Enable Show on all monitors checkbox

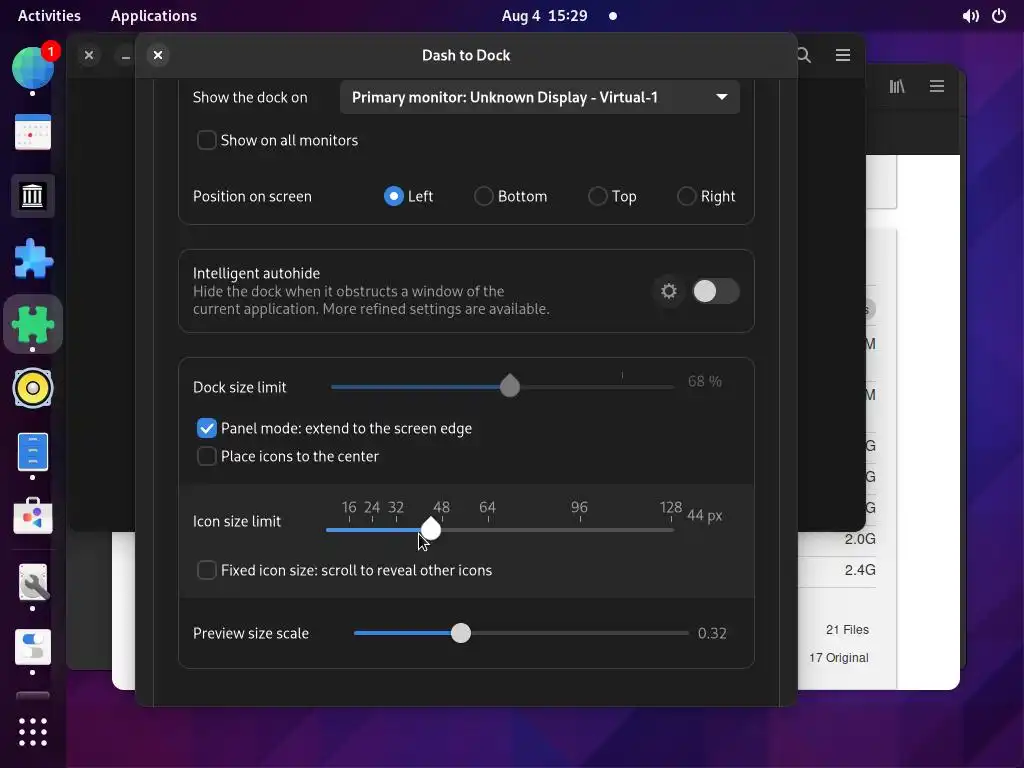tap(207, 140)
